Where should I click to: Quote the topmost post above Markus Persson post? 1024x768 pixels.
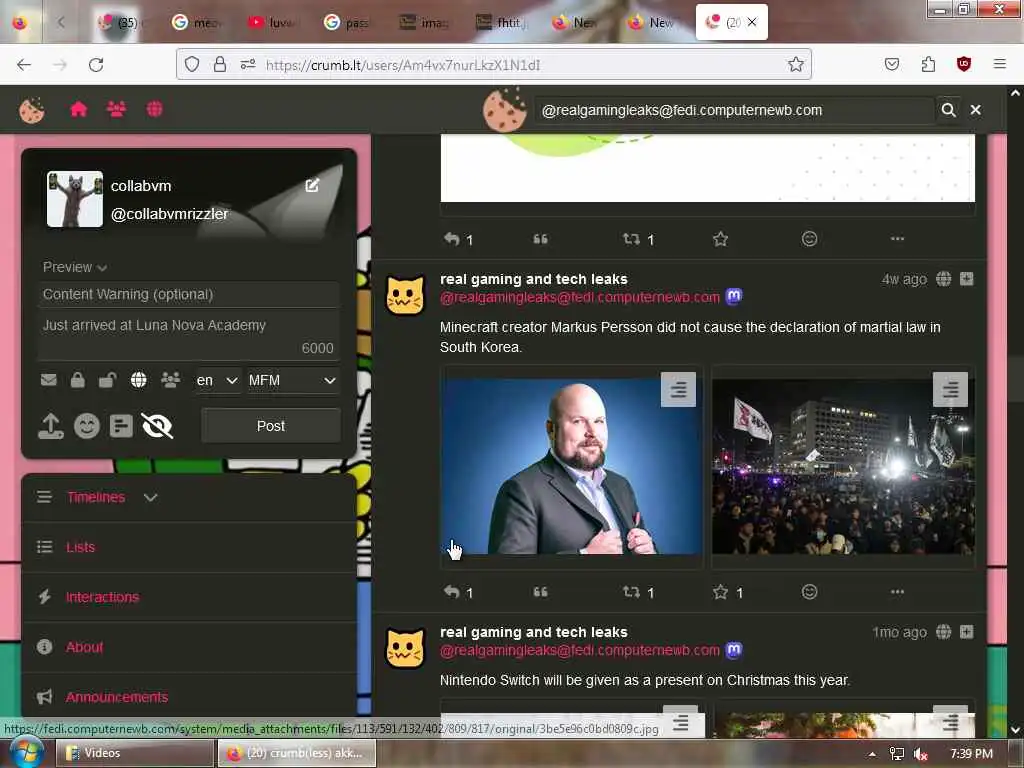pos(540,239)
